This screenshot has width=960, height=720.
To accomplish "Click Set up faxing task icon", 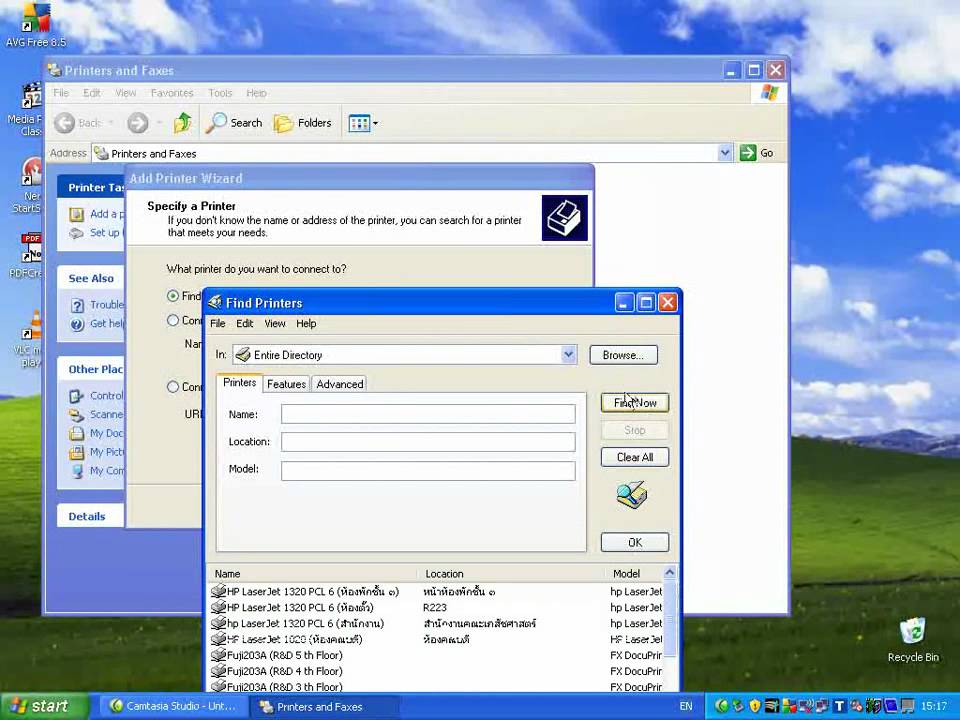I will point(77,233).
